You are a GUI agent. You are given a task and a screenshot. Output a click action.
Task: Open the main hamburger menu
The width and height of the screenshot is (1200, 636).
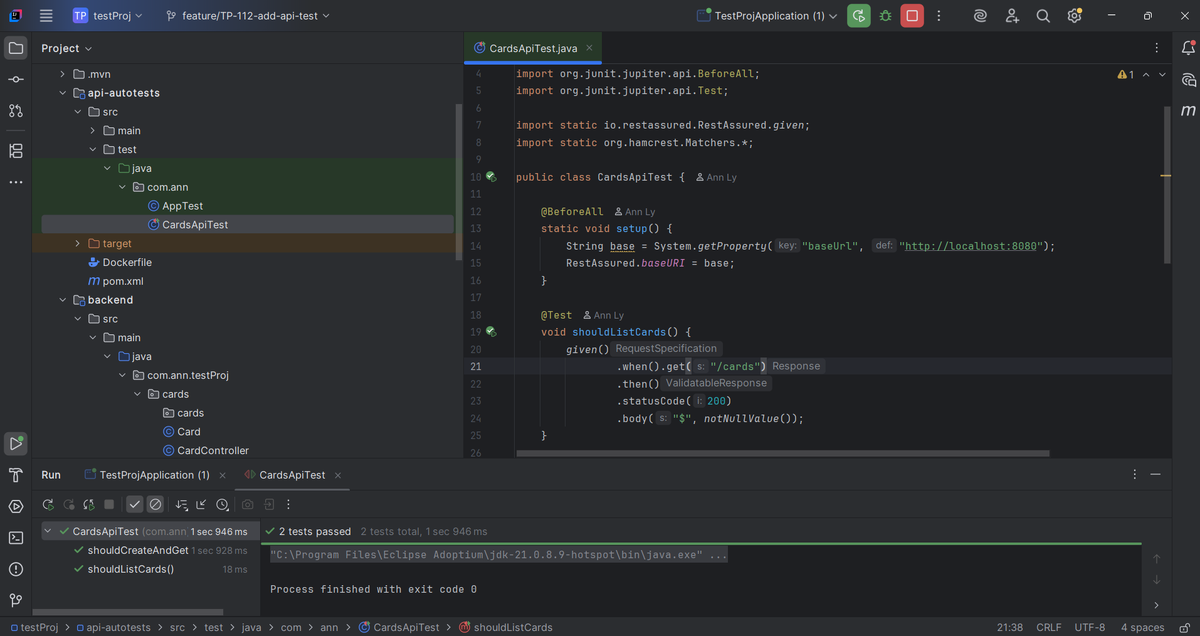(x=46, y=16)
